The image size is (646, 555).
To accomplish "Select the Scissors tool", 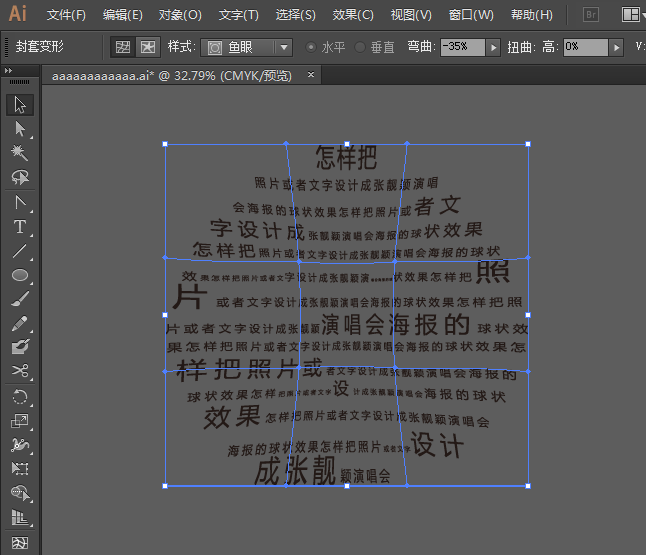I will coord(20,371).
